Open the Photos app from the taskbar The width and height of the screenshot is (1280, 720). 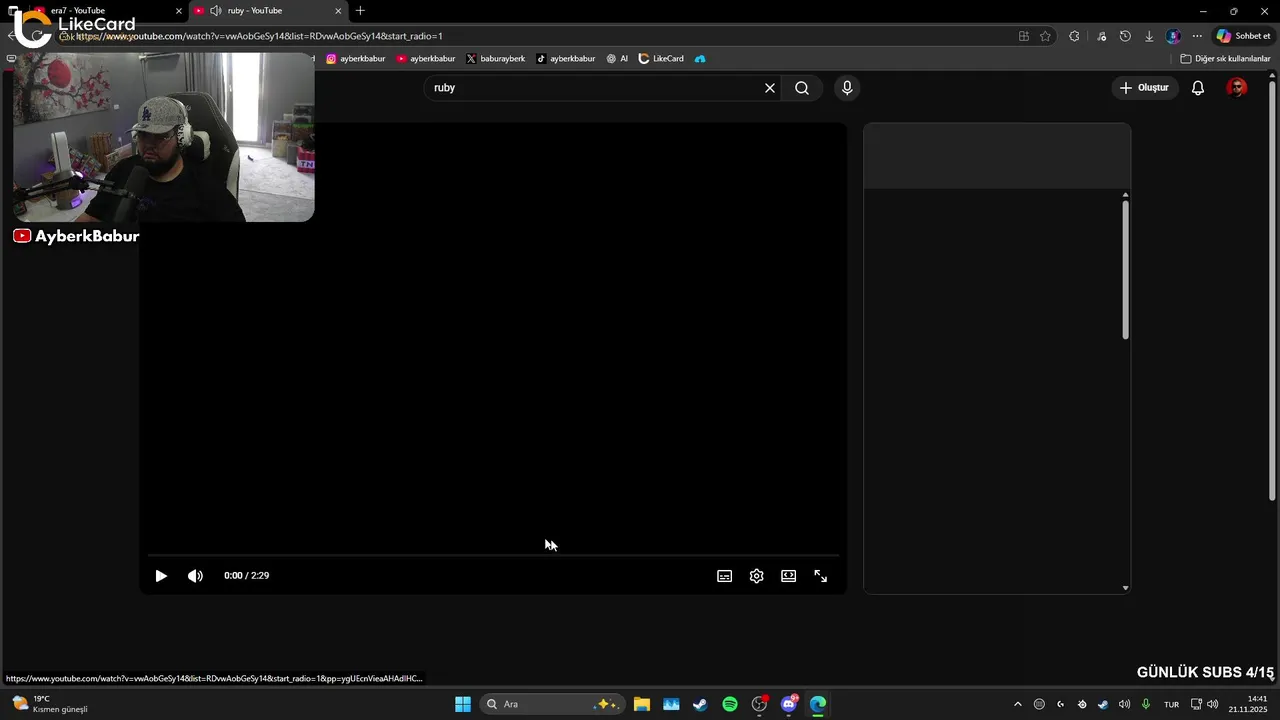point(671,704)
